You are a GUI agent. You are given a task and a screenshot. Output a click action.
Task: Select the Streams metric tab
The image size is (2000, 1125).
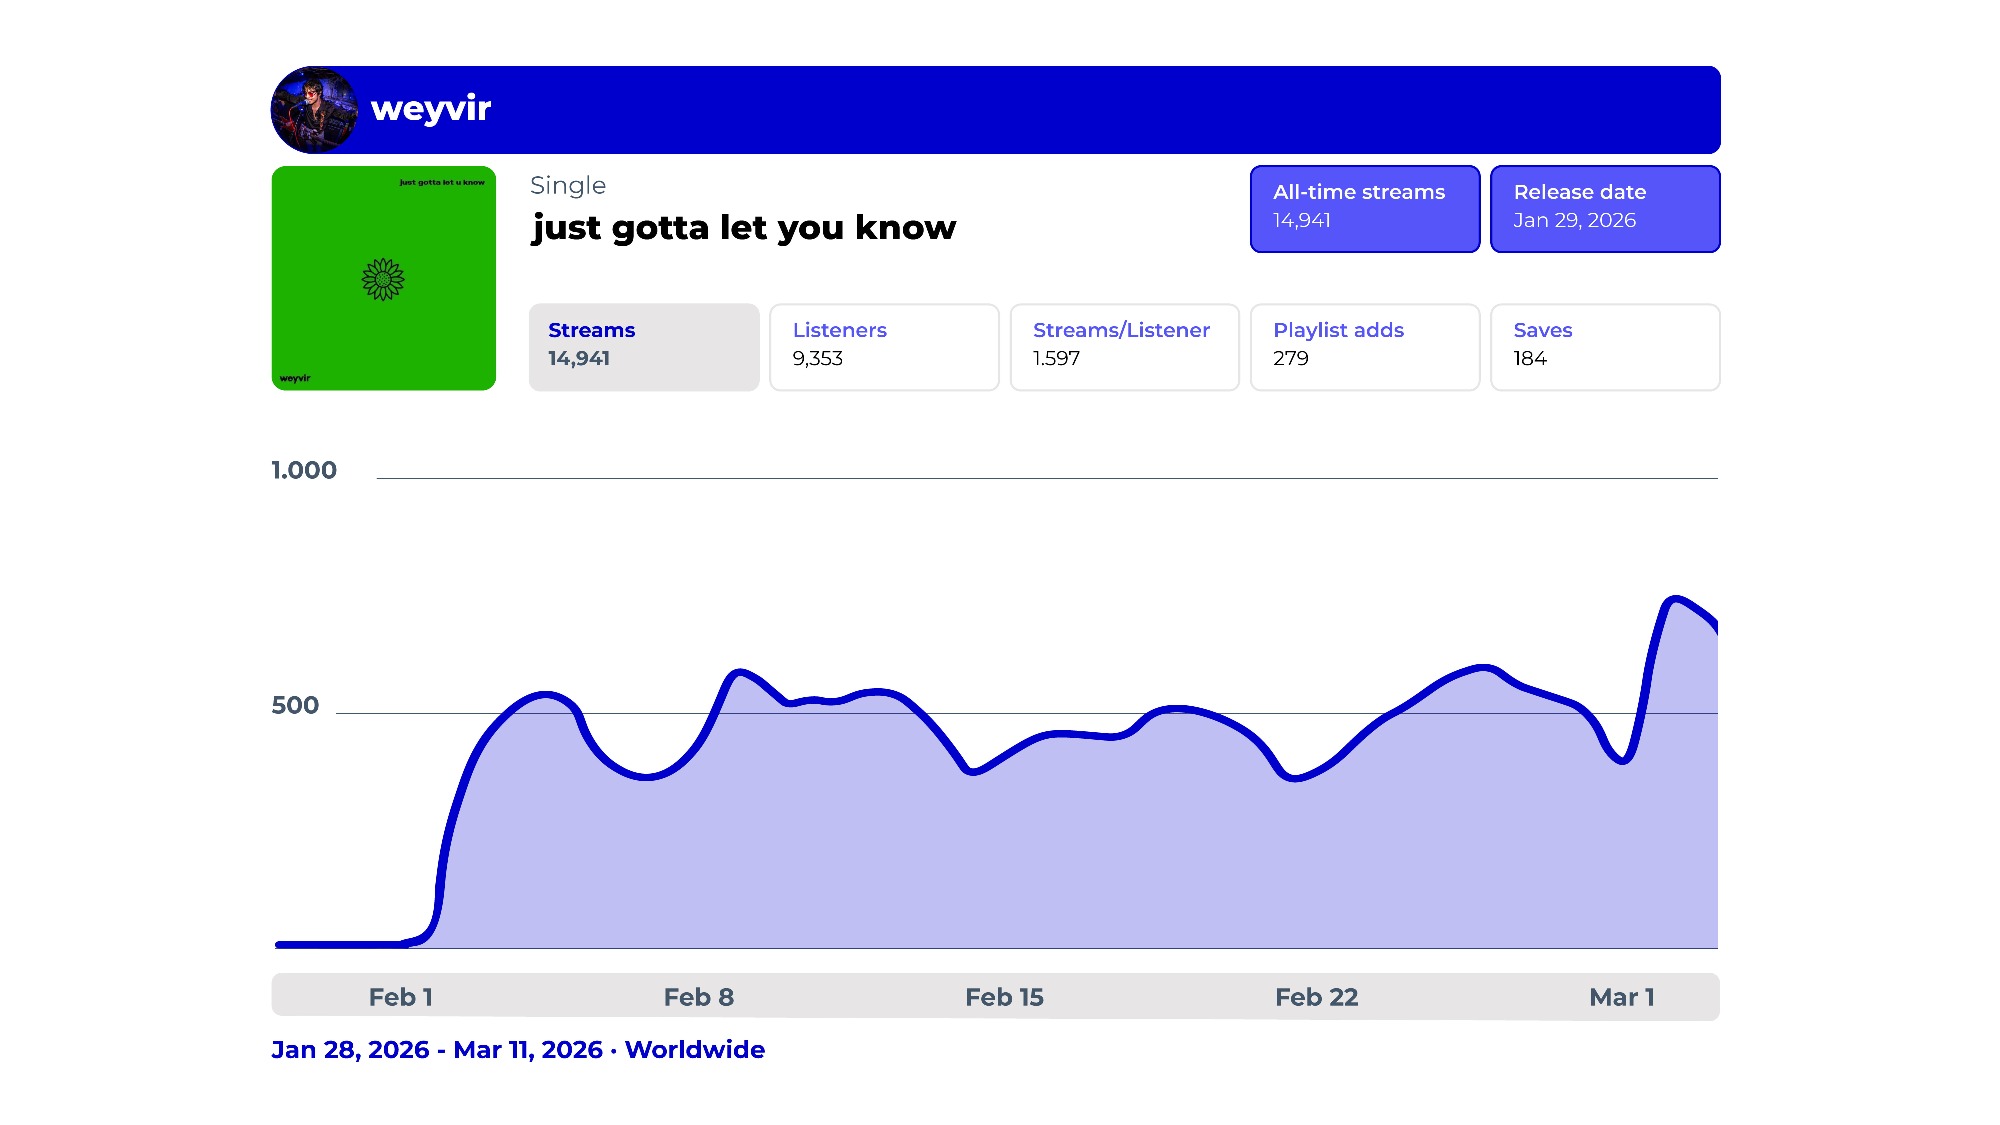tap(644, 346)
